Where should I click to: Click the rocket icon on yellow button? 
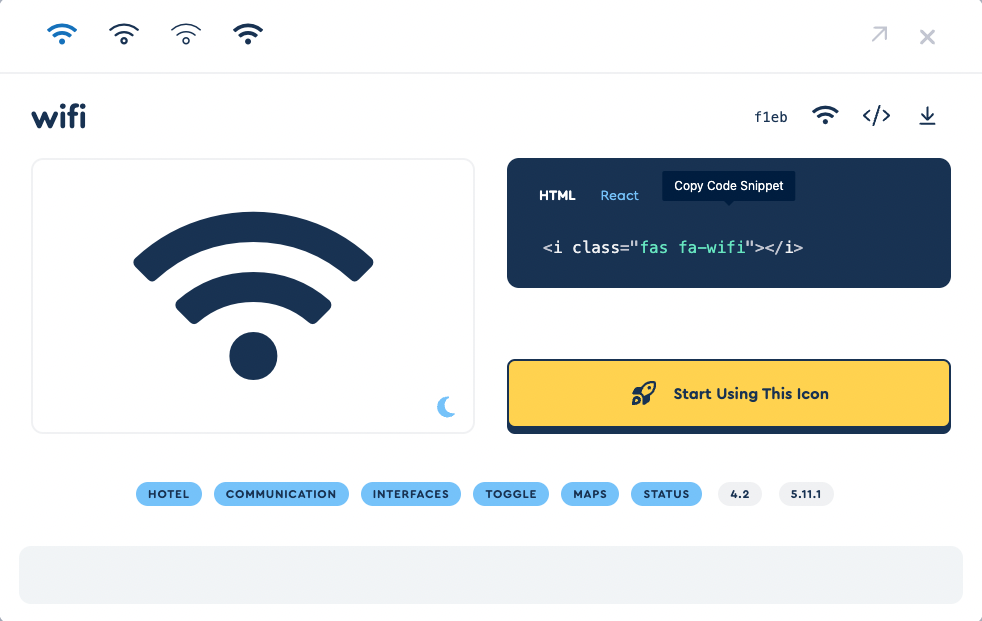pos(643,394)
